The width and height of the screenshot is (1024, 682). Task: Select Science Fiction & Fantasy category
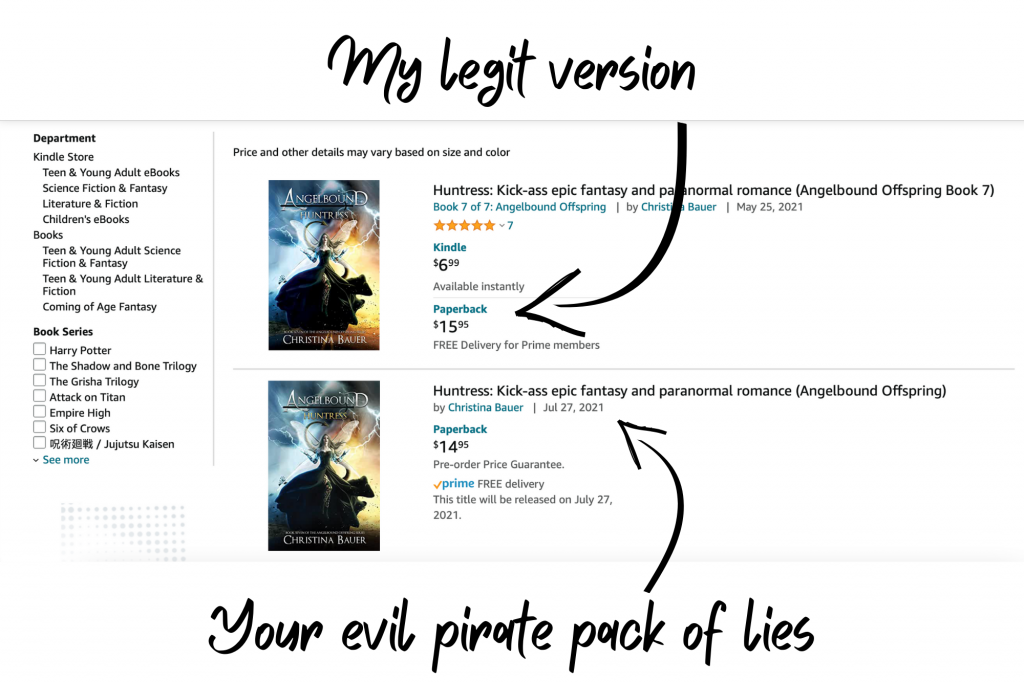click(104, 188)
